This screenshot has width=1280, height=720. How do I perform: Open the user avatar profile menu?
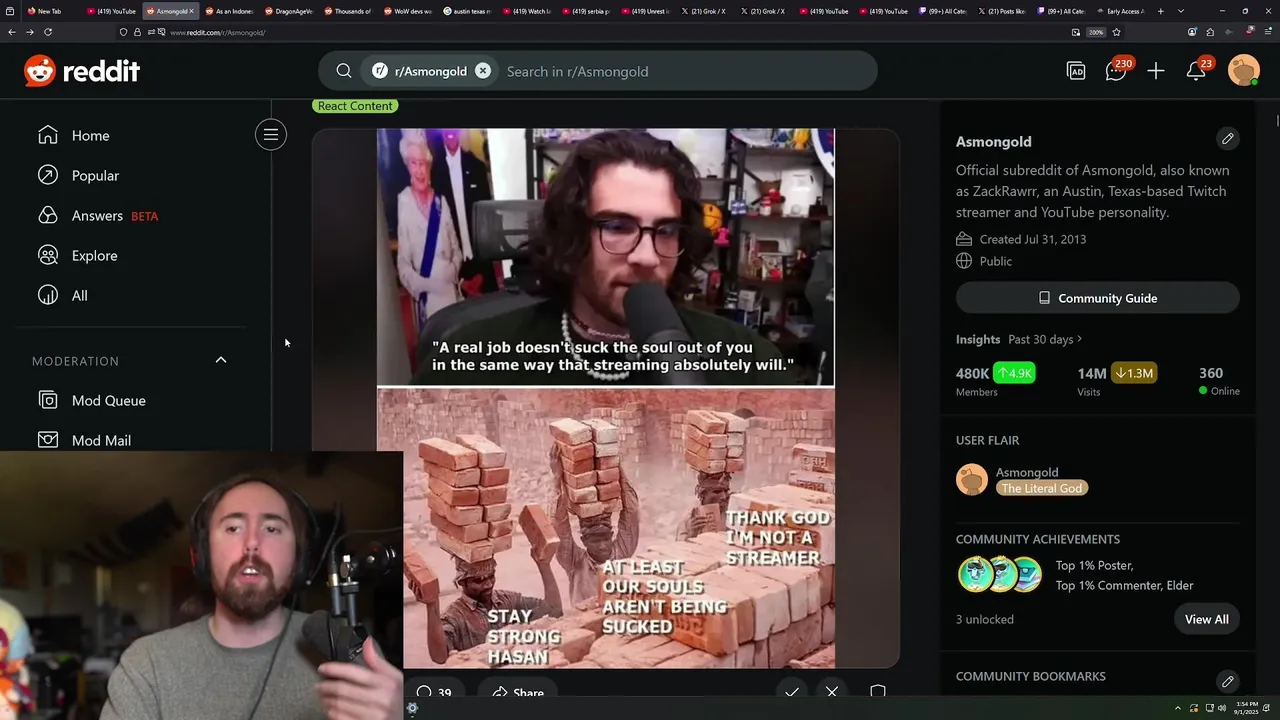coord(1244,71)
